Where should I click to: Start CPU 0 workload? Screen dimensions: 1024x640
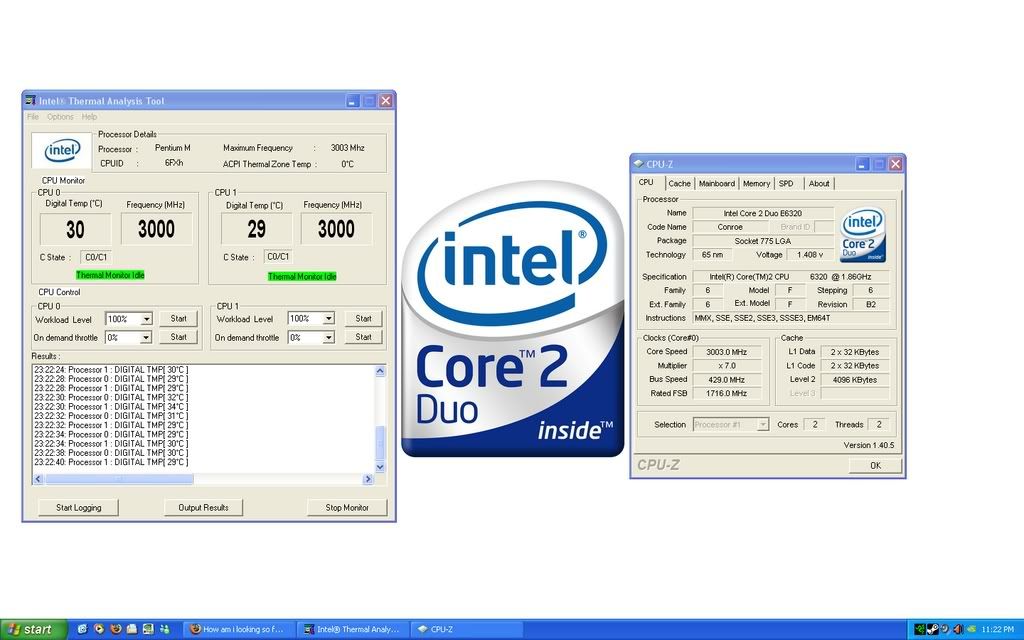[178, 319]
